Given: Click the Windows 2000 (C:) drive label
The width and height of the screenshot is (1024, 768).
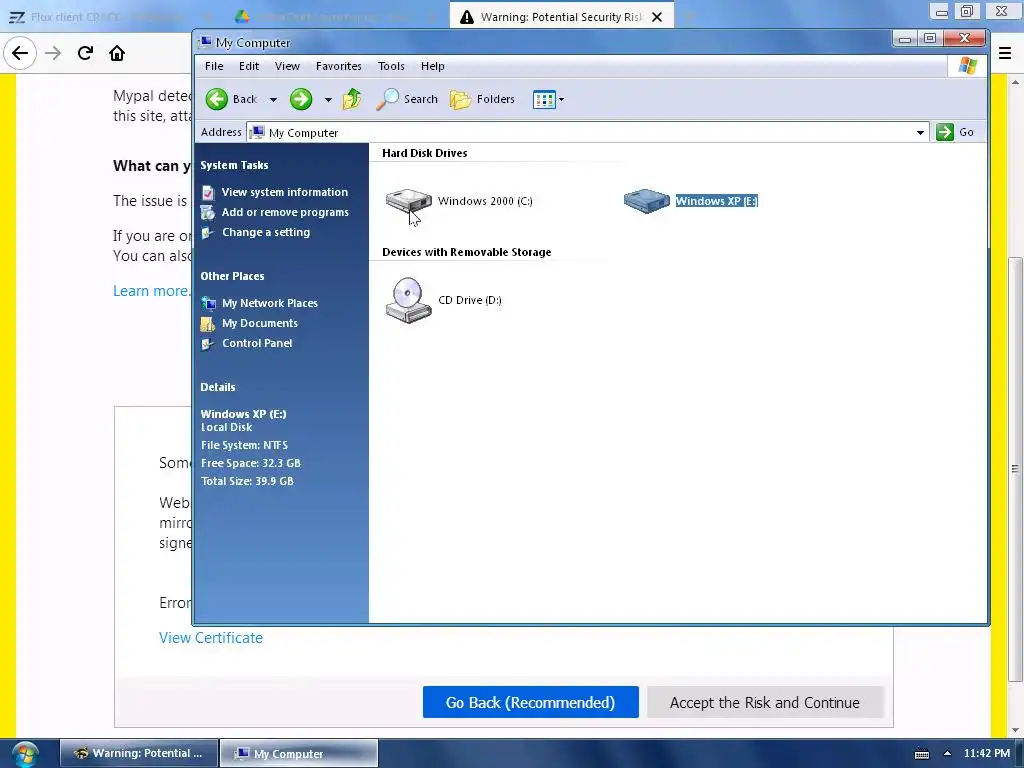Looking at the screenshot, I should [x=485, y=201].
